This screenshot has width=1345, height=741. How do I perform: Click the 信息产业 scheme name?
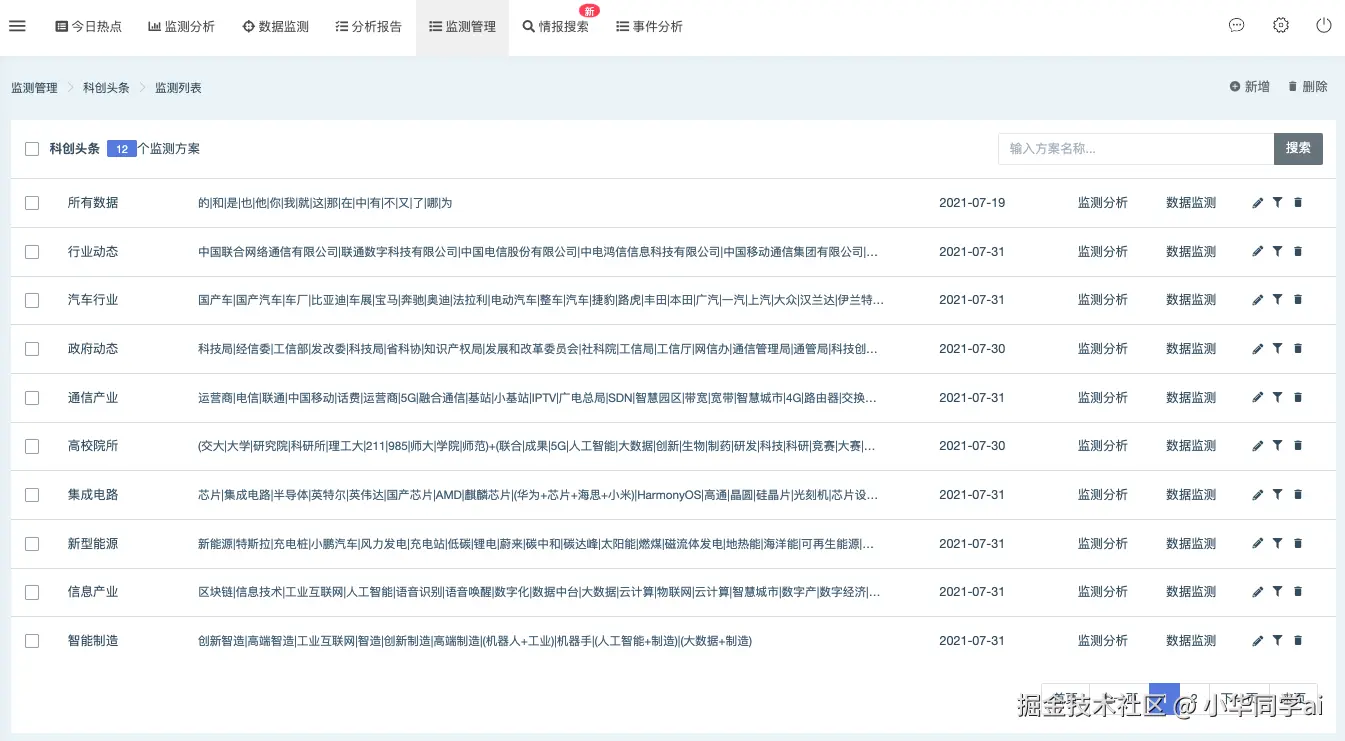[93, 592]
